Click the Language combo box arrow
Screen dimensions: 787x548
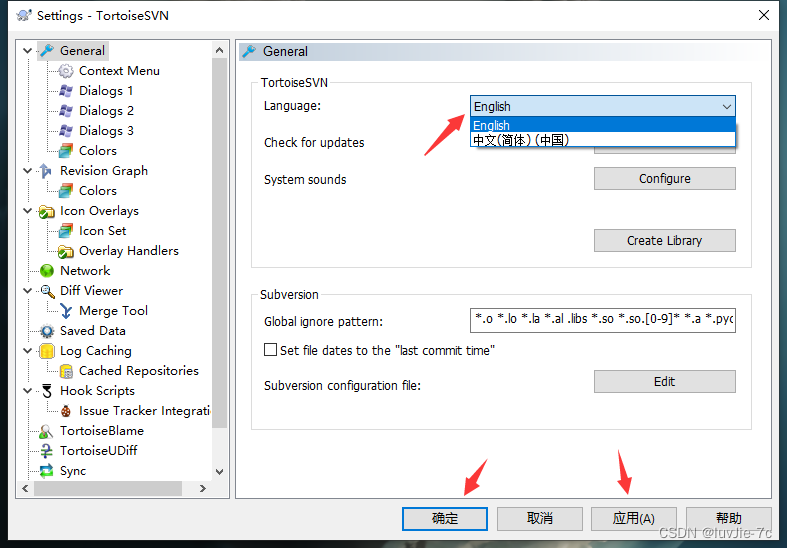[x=726, y=106]
